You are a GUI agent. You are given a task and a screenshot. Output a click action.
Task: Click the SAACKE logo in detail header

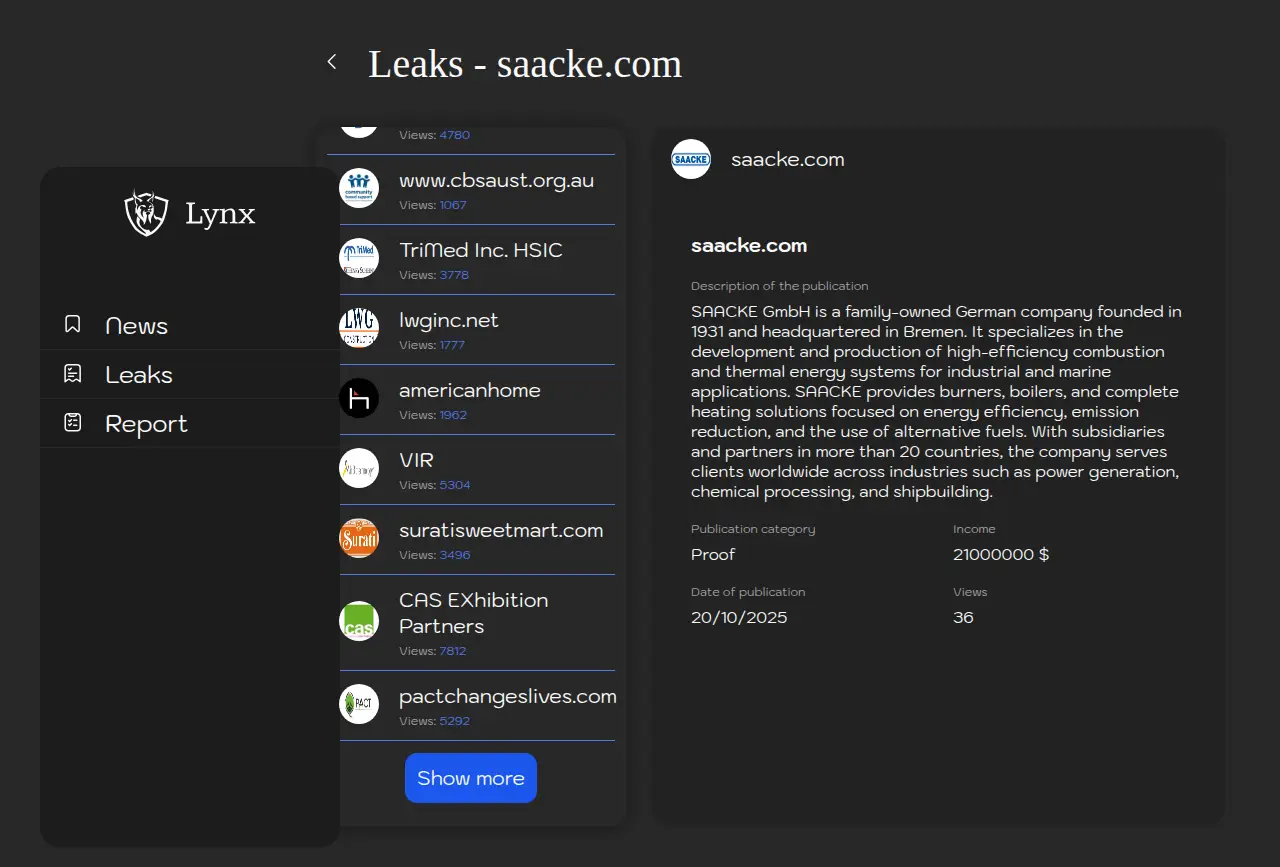pyautogui.click(x=691, y=159)
